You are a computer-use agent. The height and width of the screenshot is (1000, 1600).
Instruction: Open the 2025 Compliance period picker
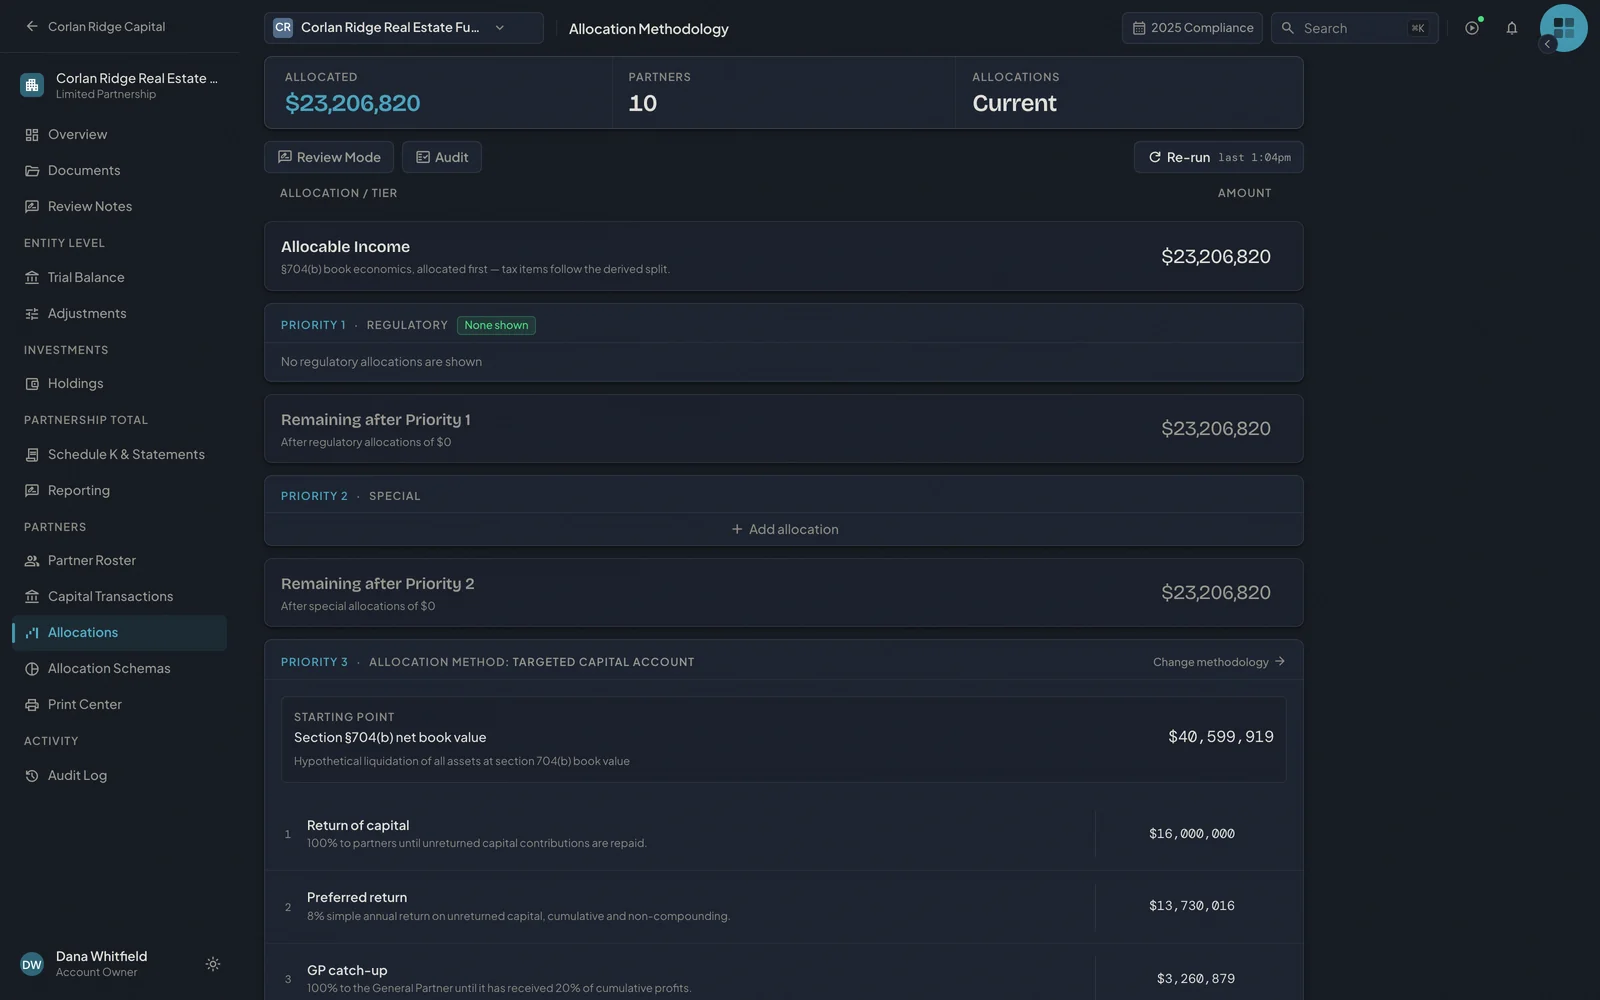pos(1192,28)
